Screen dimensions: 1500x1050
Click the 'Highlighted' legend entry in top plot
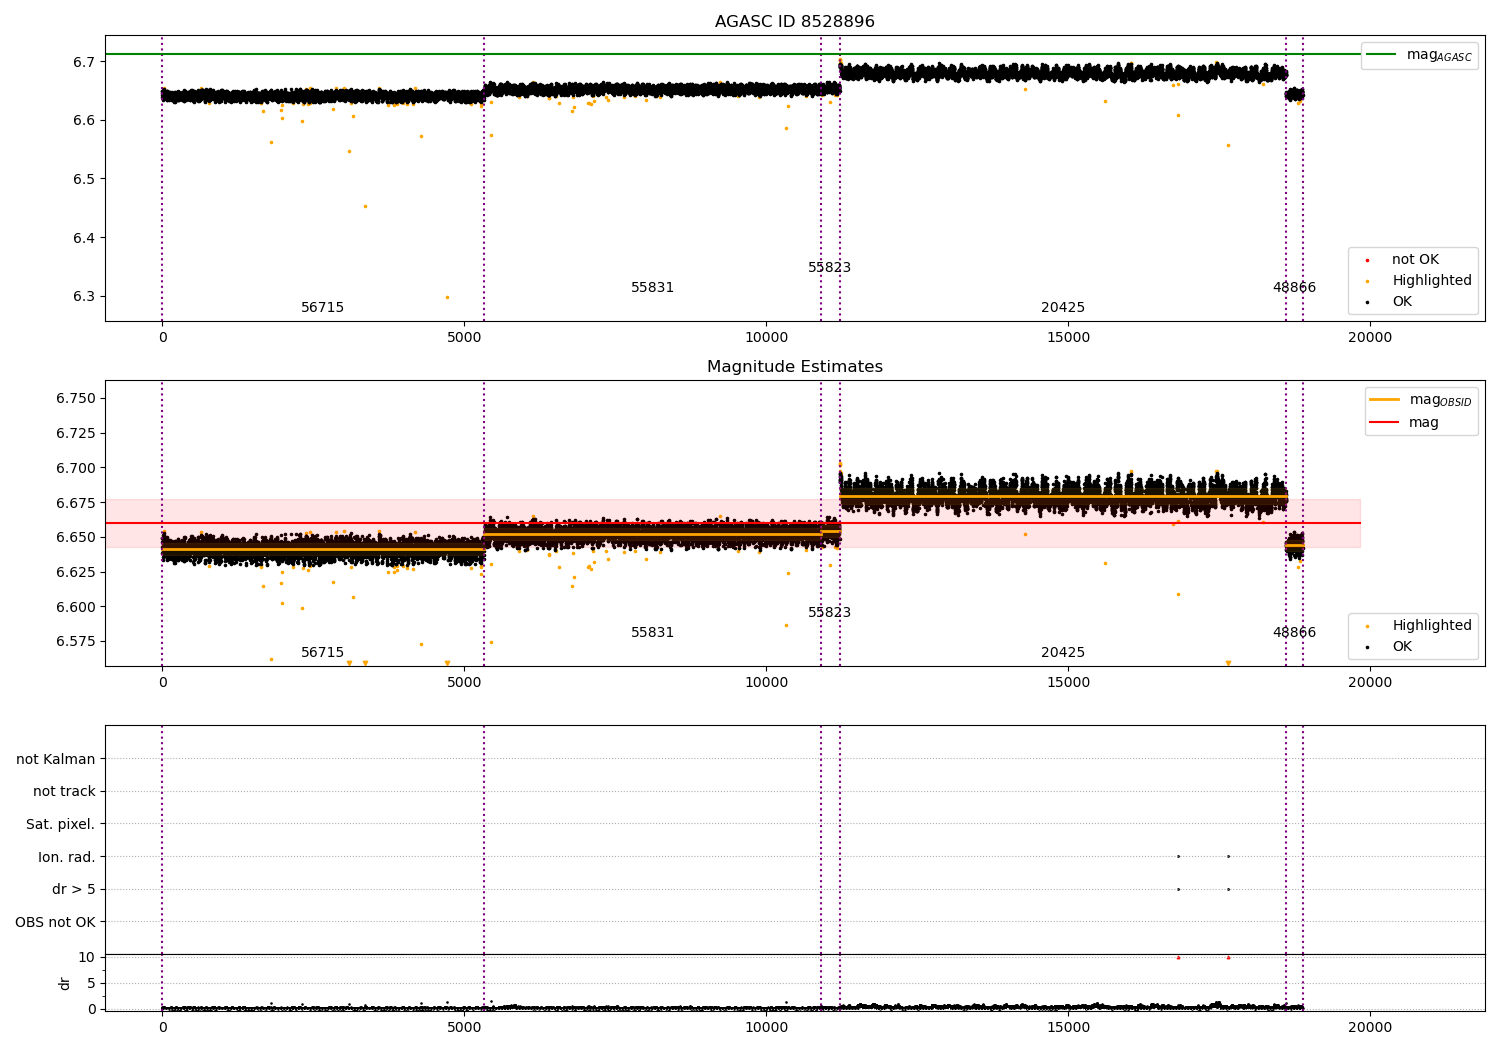tap(1419, 281)
